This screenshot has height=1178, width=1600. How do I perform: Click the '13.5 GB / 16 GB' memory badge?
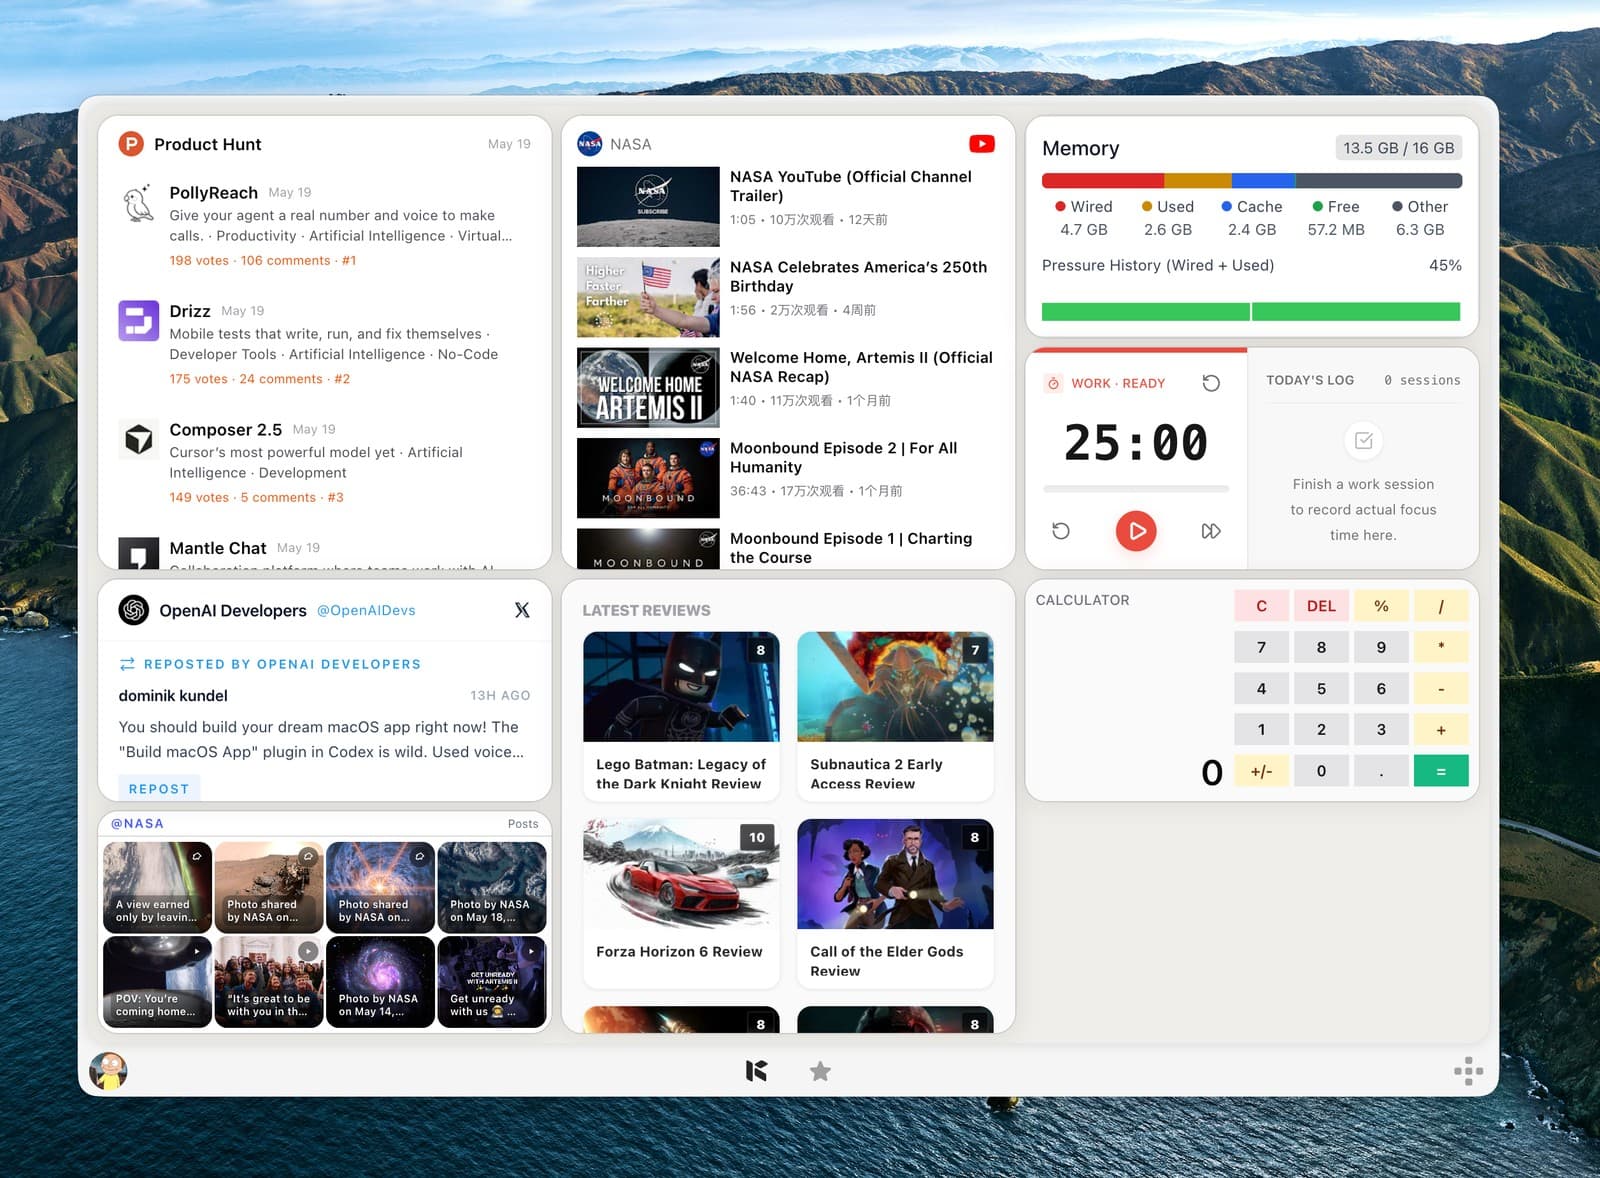[1398, 148]
